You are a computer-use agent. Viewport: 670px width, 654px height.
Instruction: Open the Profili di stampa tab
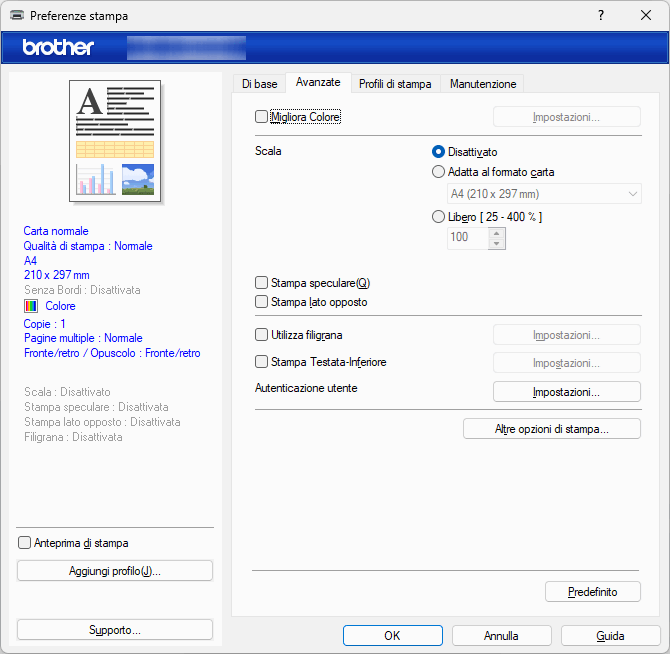[395, 84]
